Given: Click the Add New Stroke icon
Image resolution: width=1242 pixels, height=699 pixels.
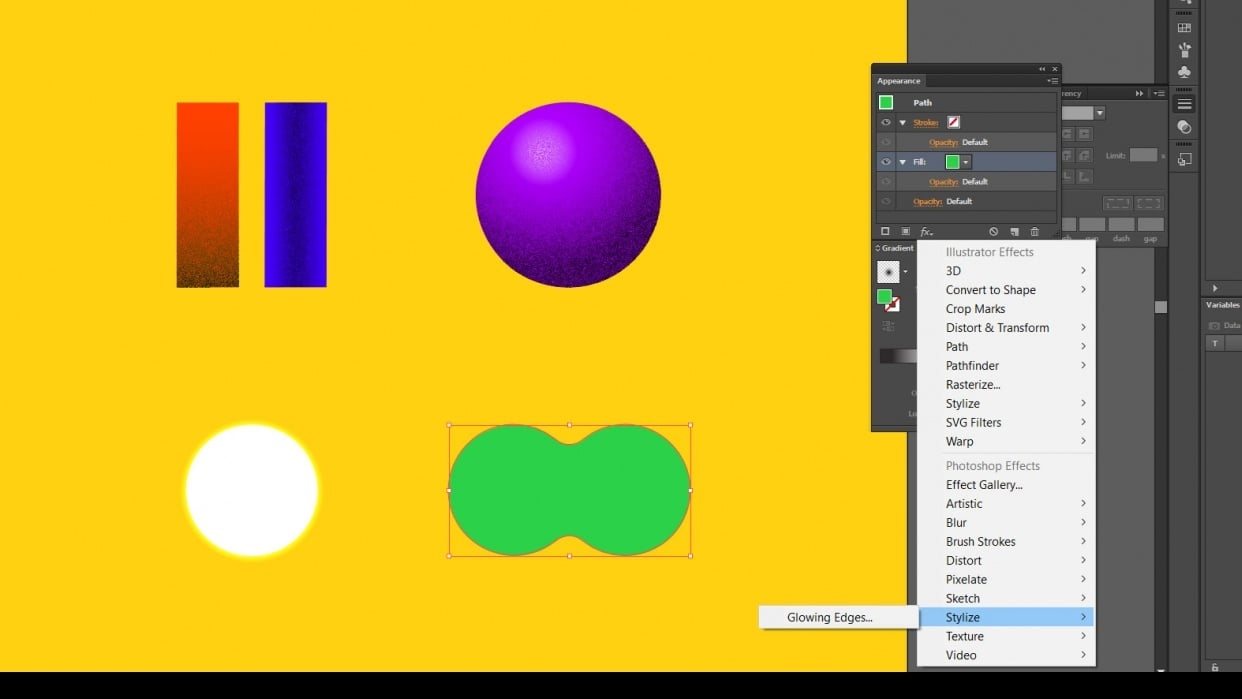Looking at the screenshot, I should 884,231.
